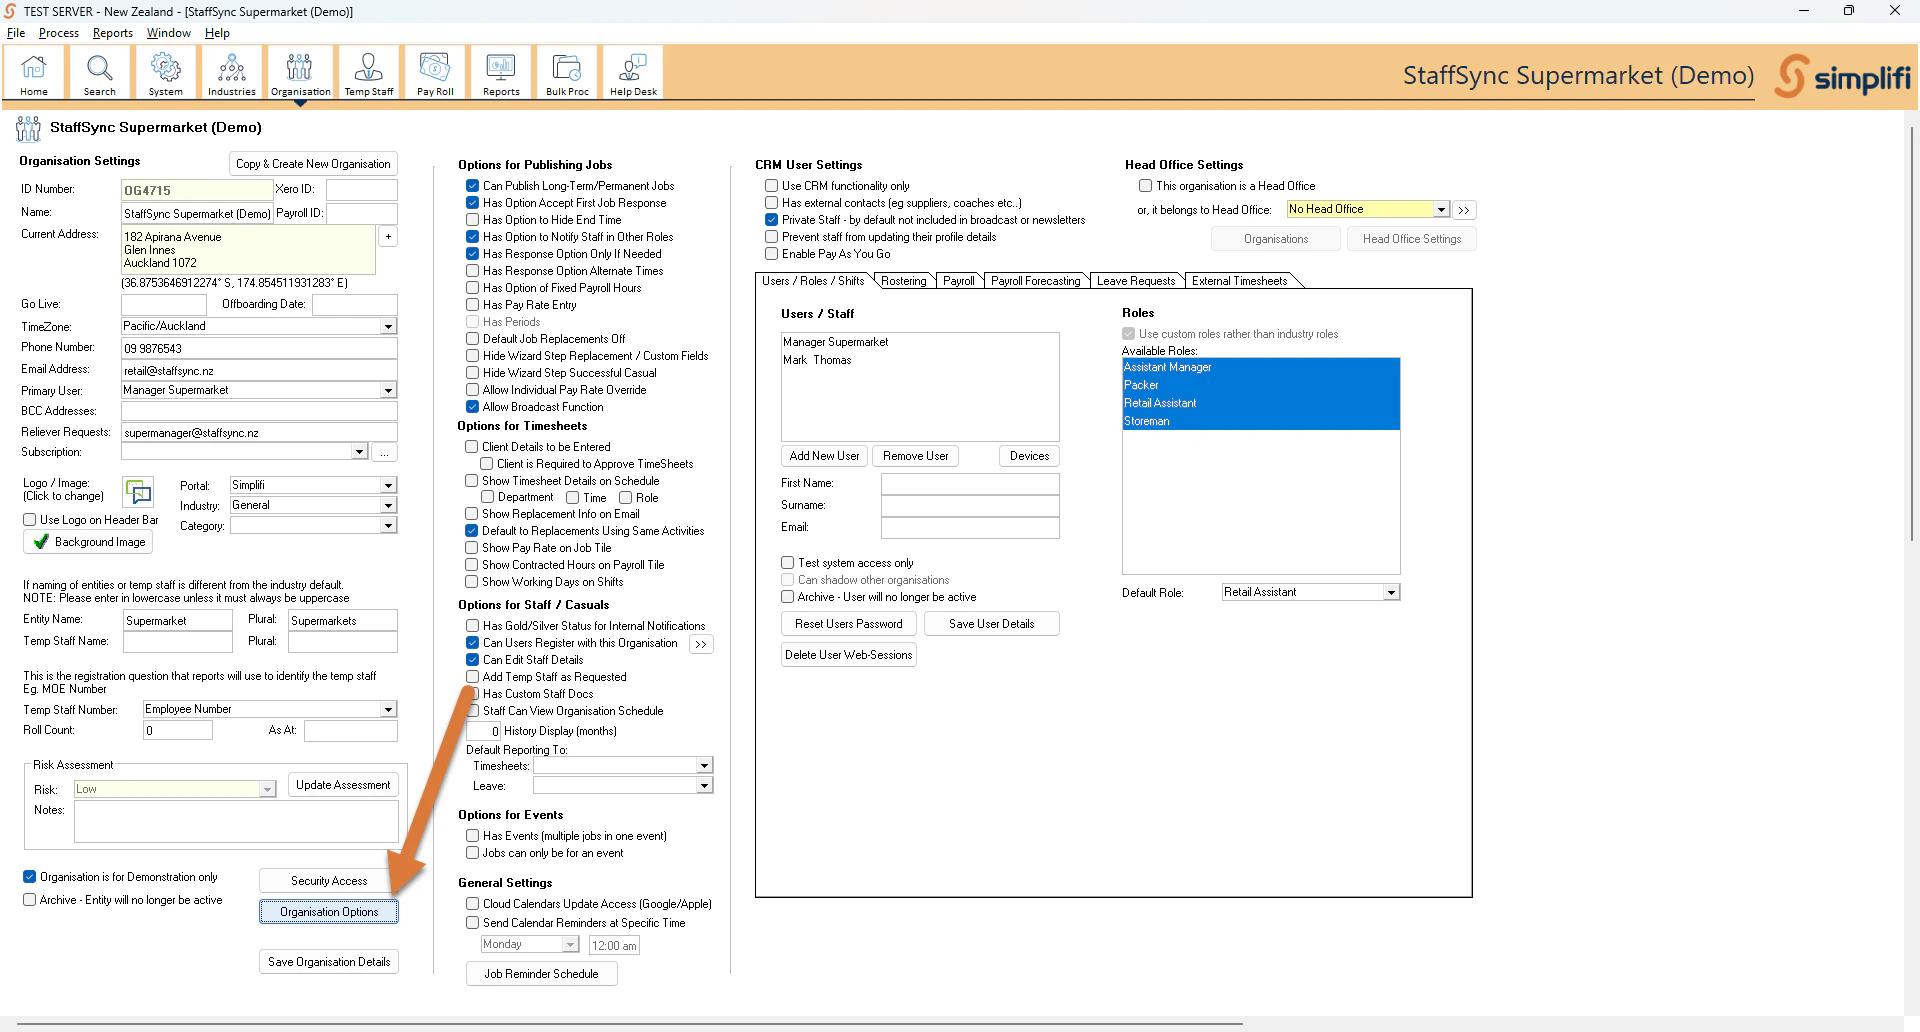Open the System settings toolbar icon
The image size is (1920, 1032).
point(166,73)
